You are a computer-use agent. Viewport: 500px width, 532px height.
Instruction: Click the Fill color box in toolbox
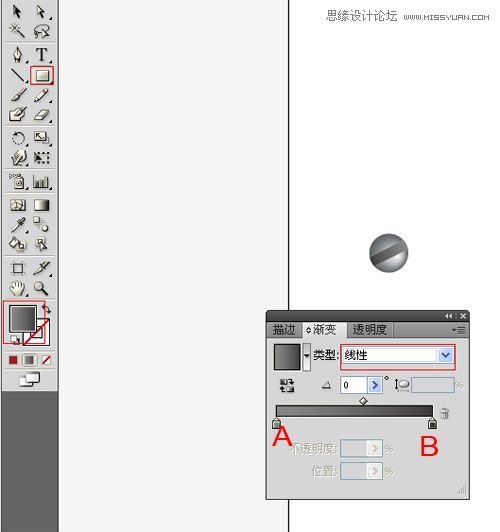click(22, 318)
